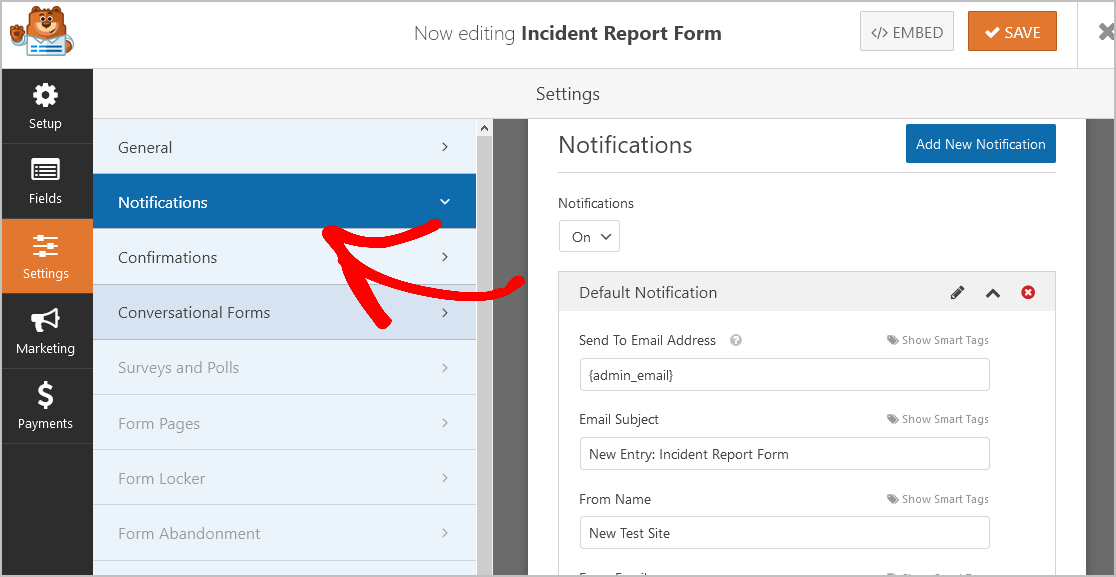Click the Incident Report Form title text
This screenshot has width=1116, height=577.
coord(621,33)
